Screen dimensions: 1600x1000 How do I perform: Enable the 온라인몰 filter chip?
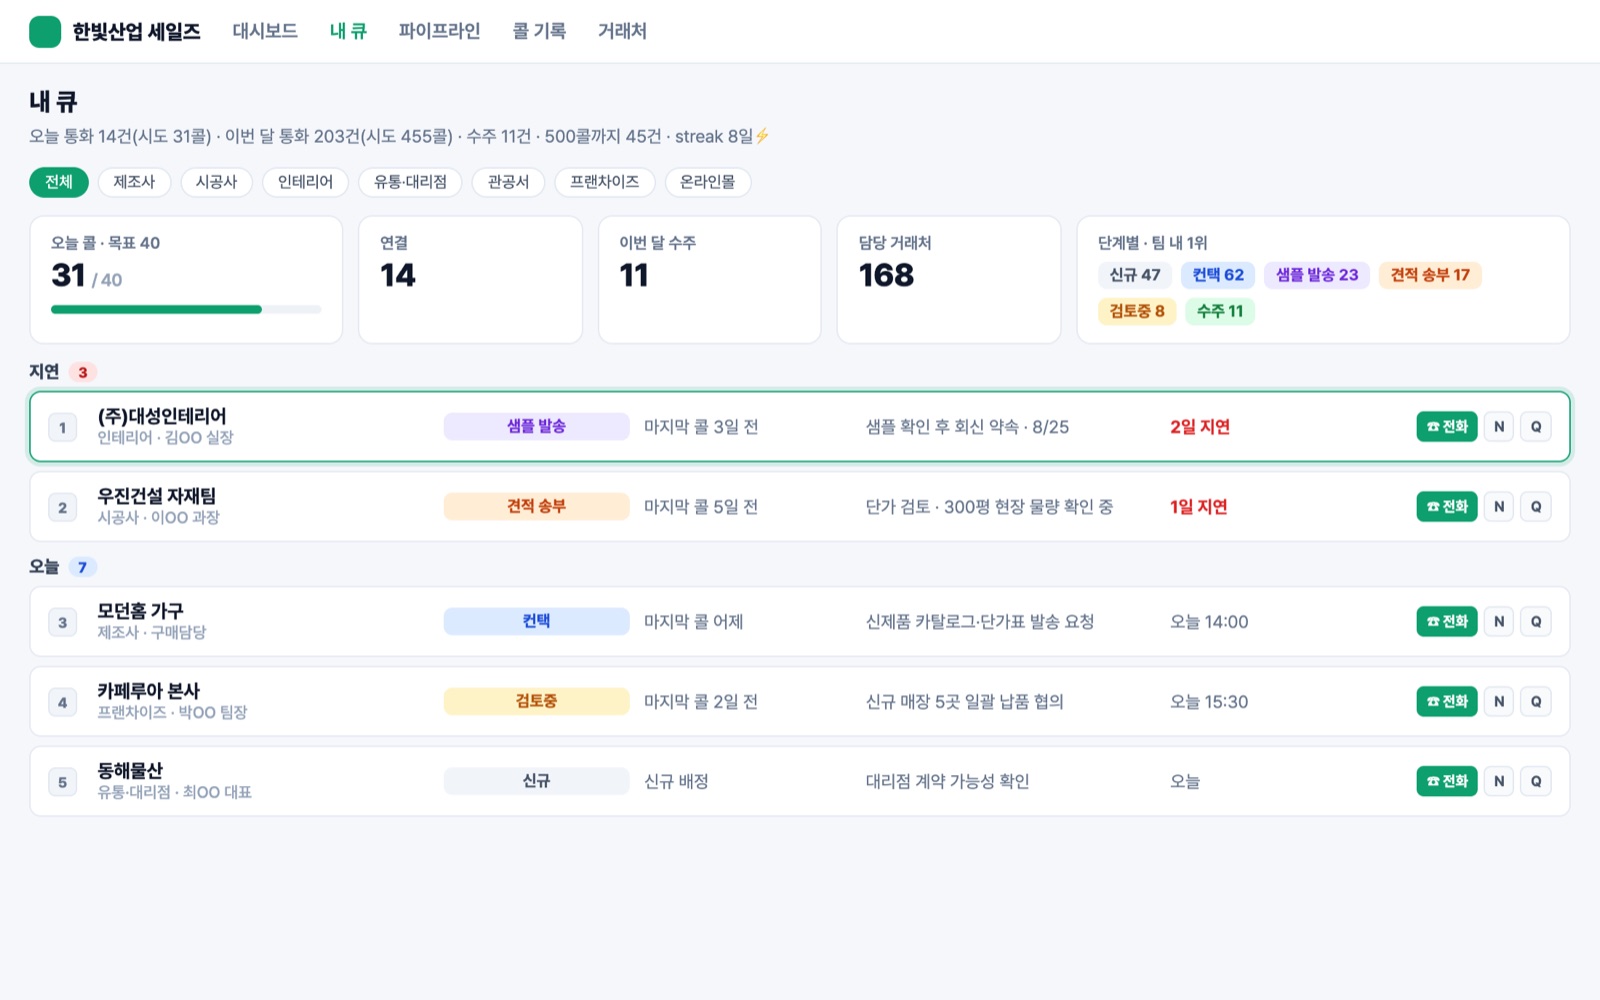click(707, 182)
